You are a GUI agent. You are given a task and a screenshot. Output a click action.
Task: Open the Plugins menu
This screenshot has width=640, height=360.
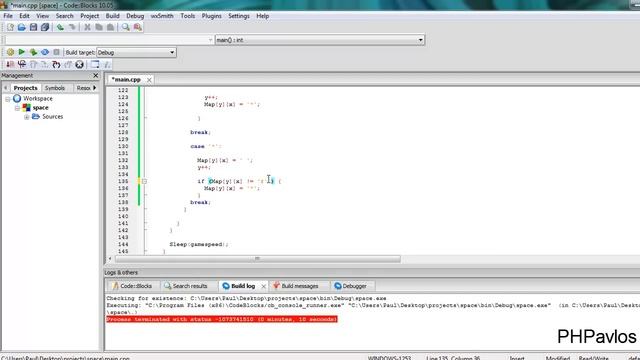pos(211,16)
